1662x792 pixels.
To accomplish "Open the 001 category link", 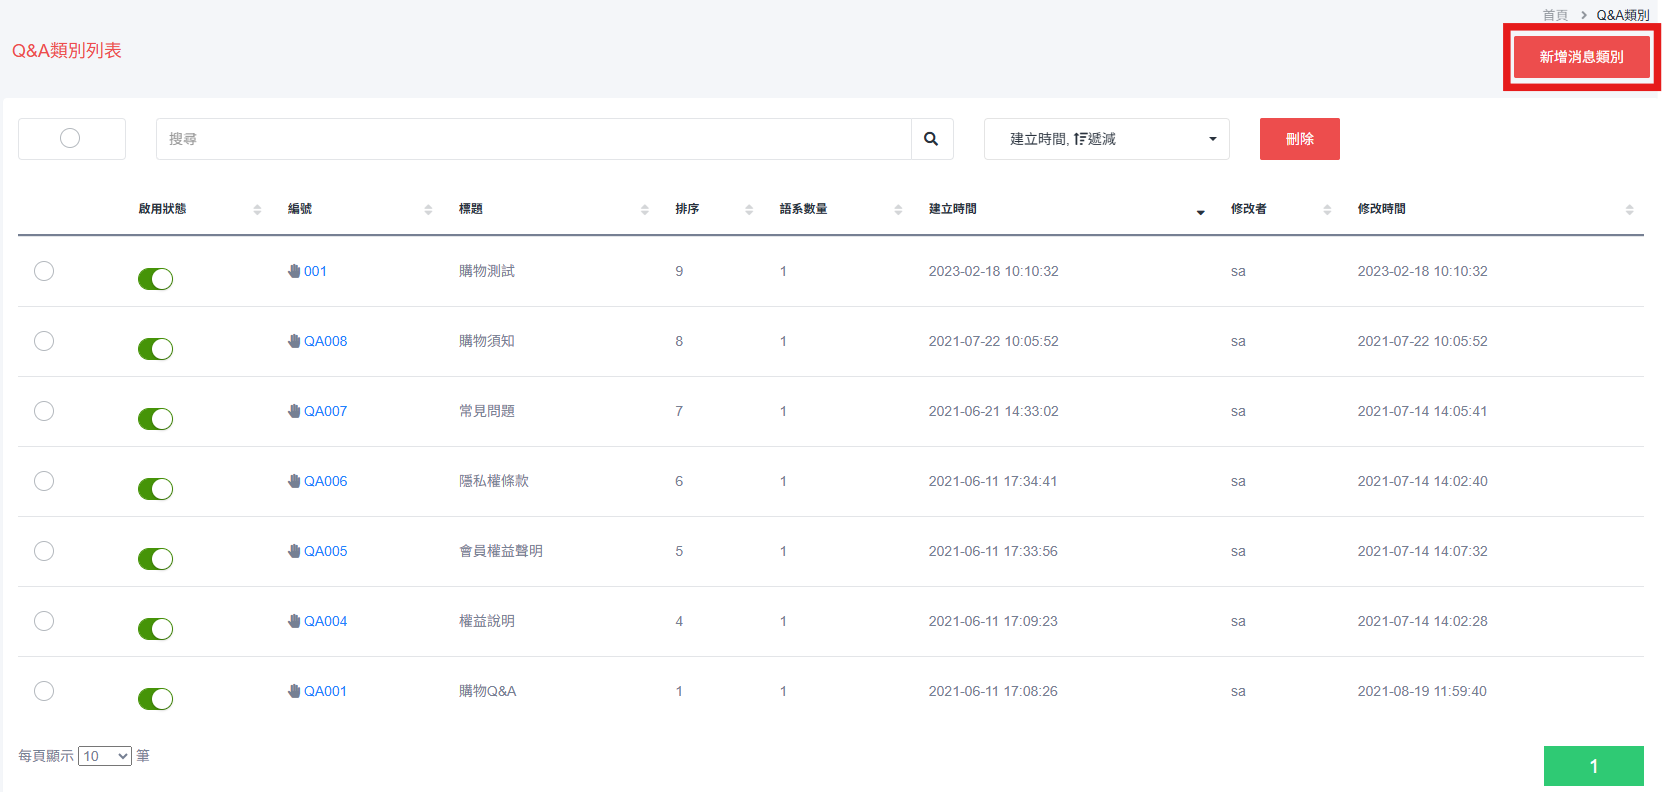I will (315, 271).
